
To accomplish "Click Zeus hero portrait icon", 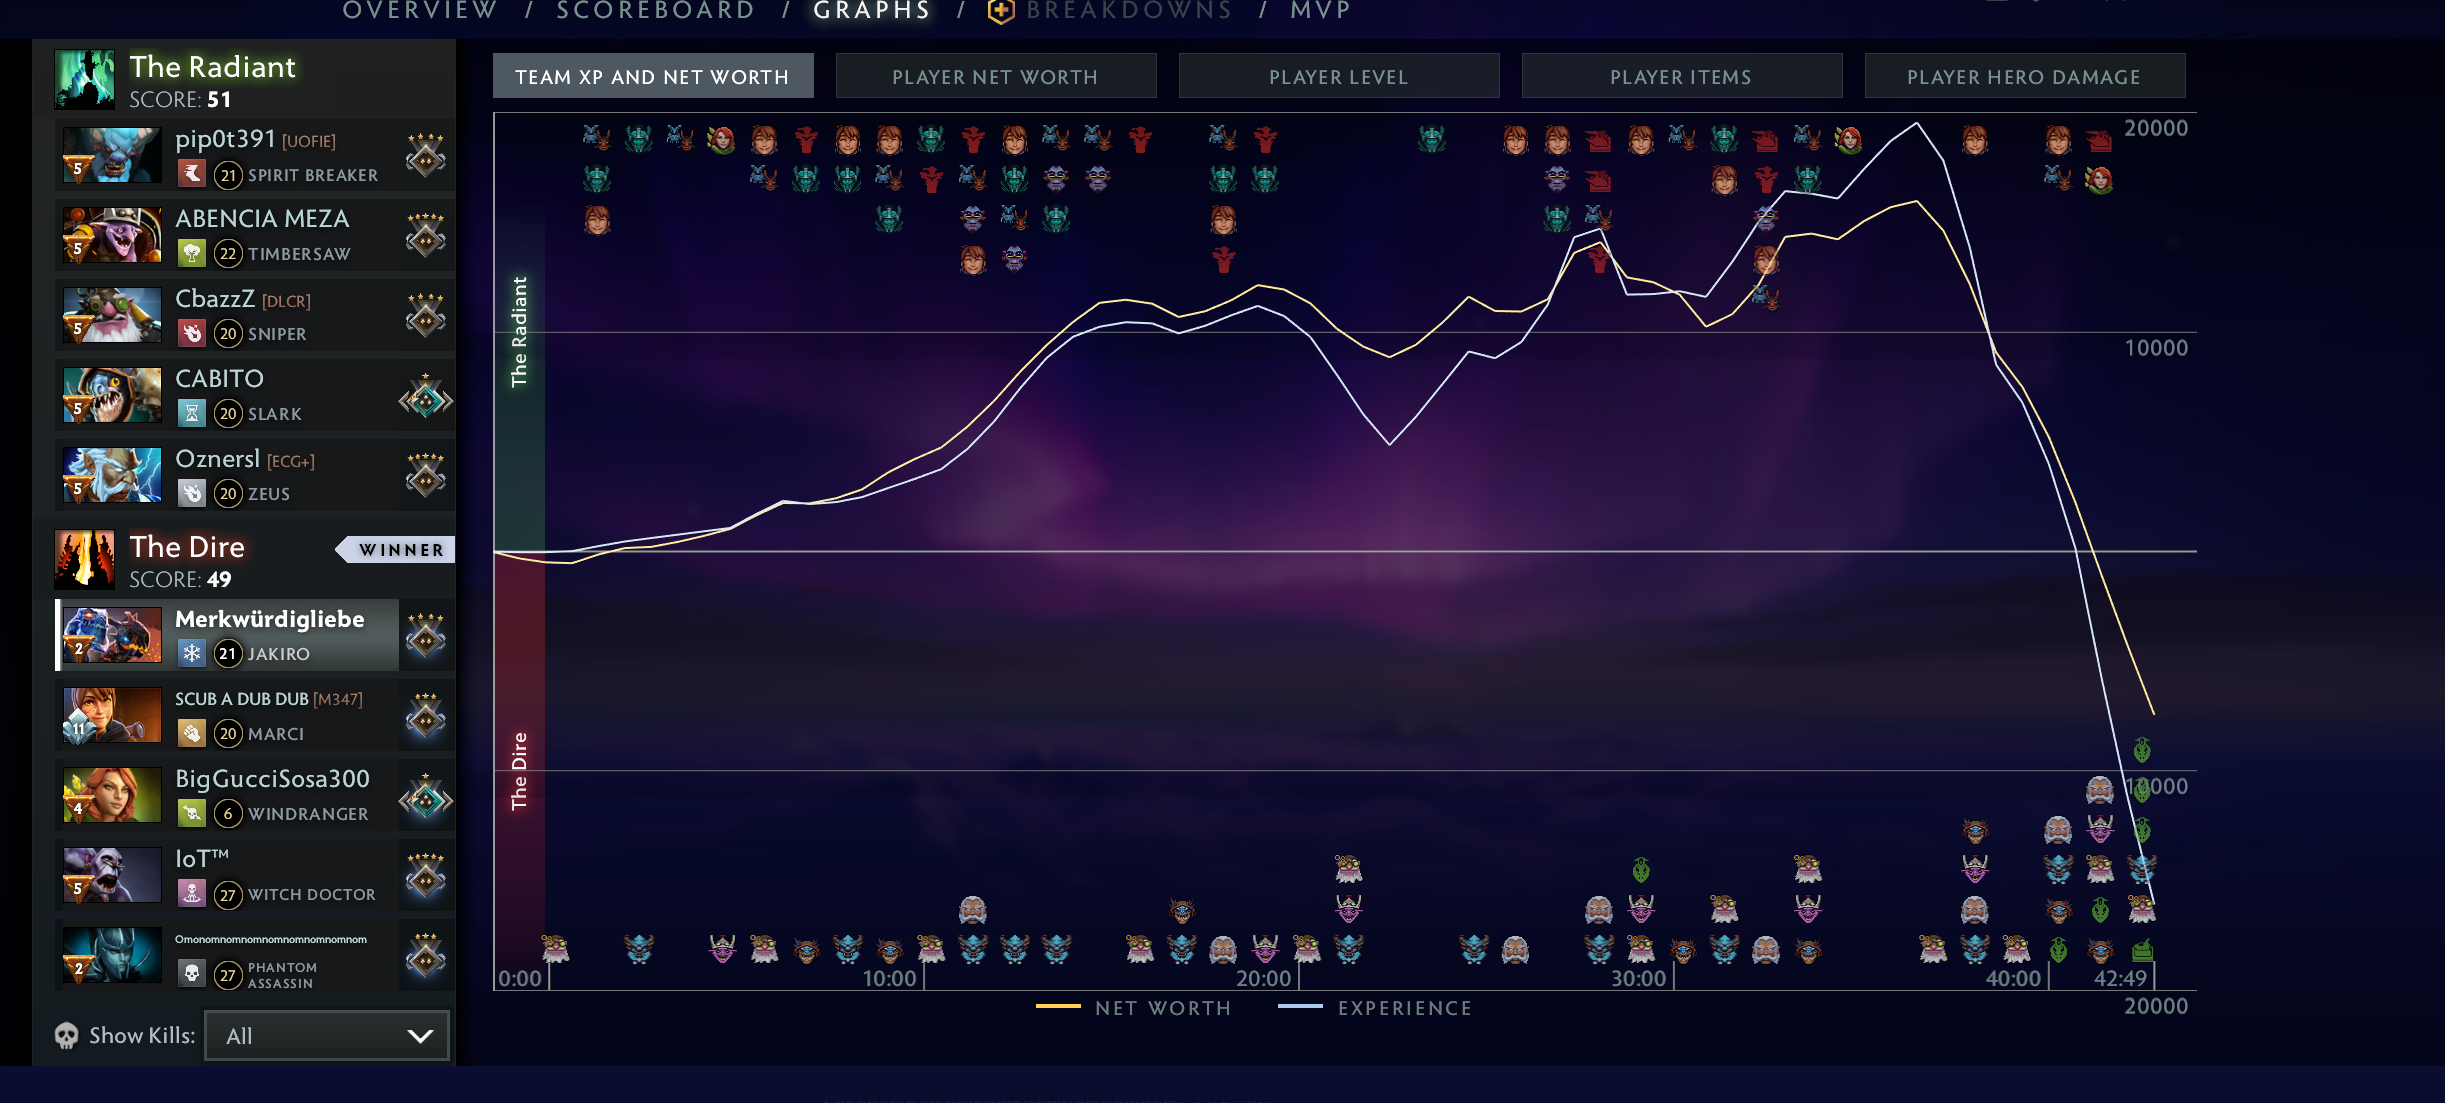I will coord(111,475).
